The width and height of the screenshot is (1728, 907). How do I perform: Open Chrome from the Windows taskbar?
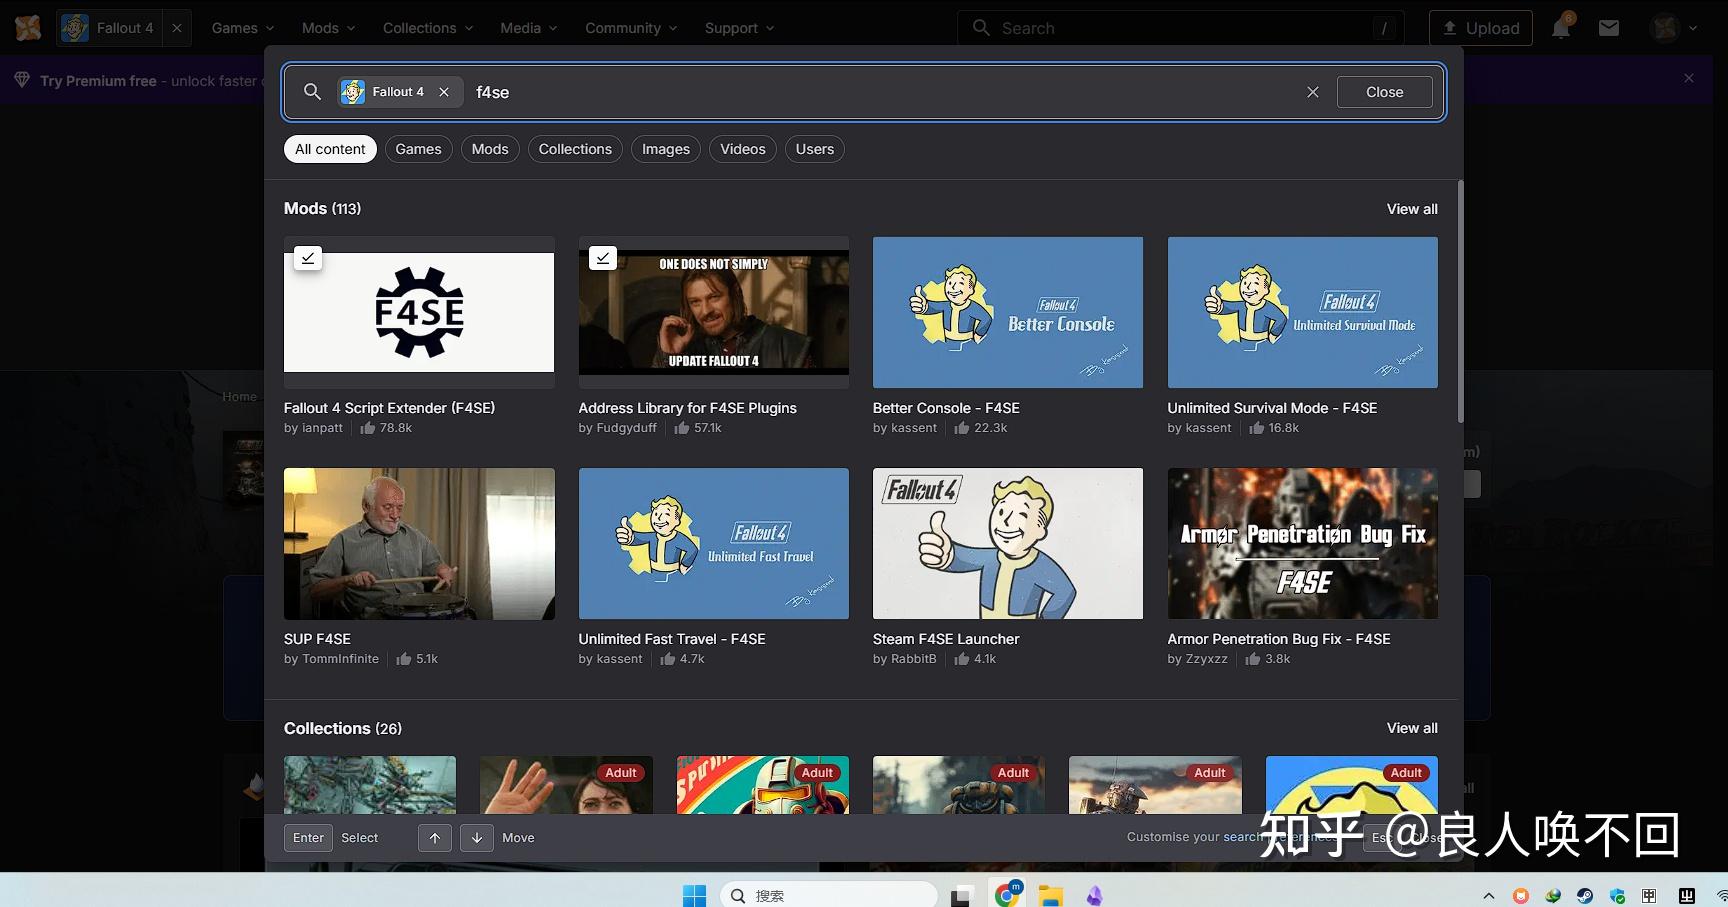[x=1008, y=895]
